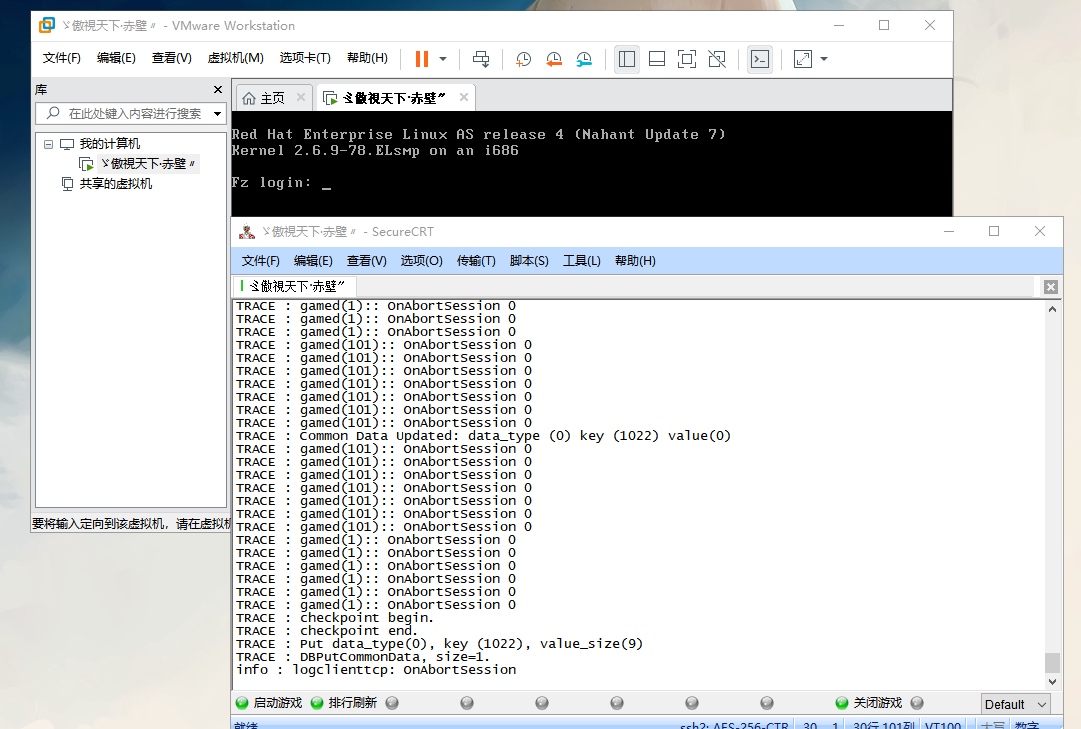Screen dimensions: 1081x729
Task: Click the 'Common Data Updated' terminal line
Action: (x=483, y=436)
